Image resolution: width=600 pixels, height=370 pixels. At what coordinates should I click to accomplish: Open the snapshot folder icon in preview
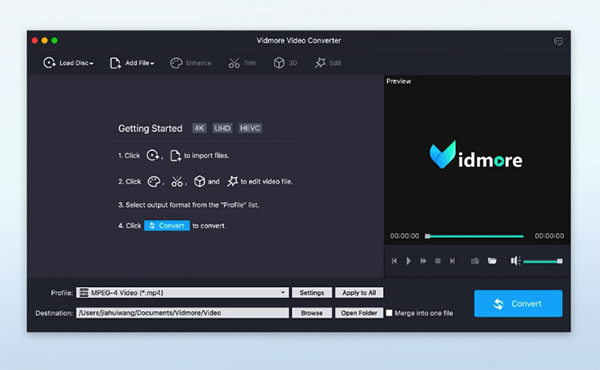point(492,261)
